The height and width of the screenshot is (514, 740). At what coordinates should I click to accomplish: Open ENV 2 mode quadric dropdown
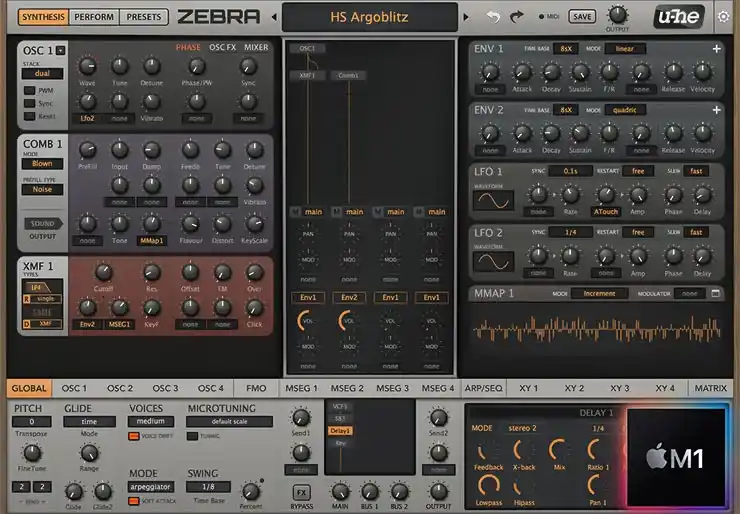tap(625, 110)
